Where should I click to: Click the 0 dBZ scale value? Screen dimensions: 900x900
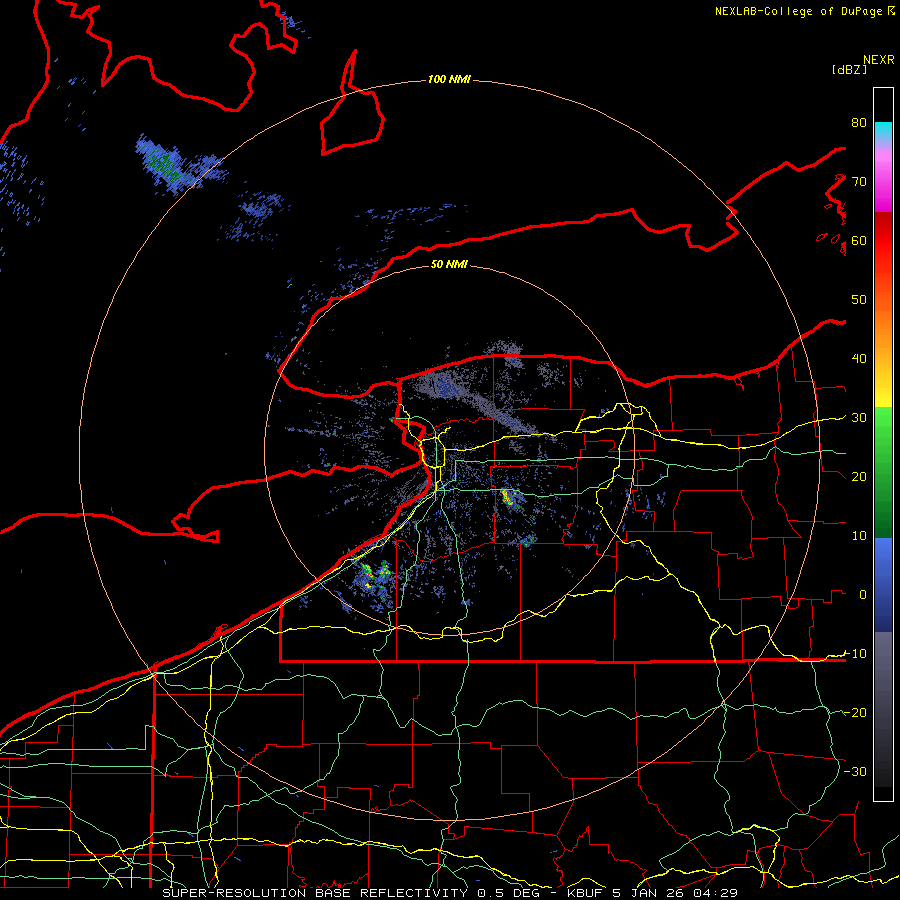coord(863,595)
